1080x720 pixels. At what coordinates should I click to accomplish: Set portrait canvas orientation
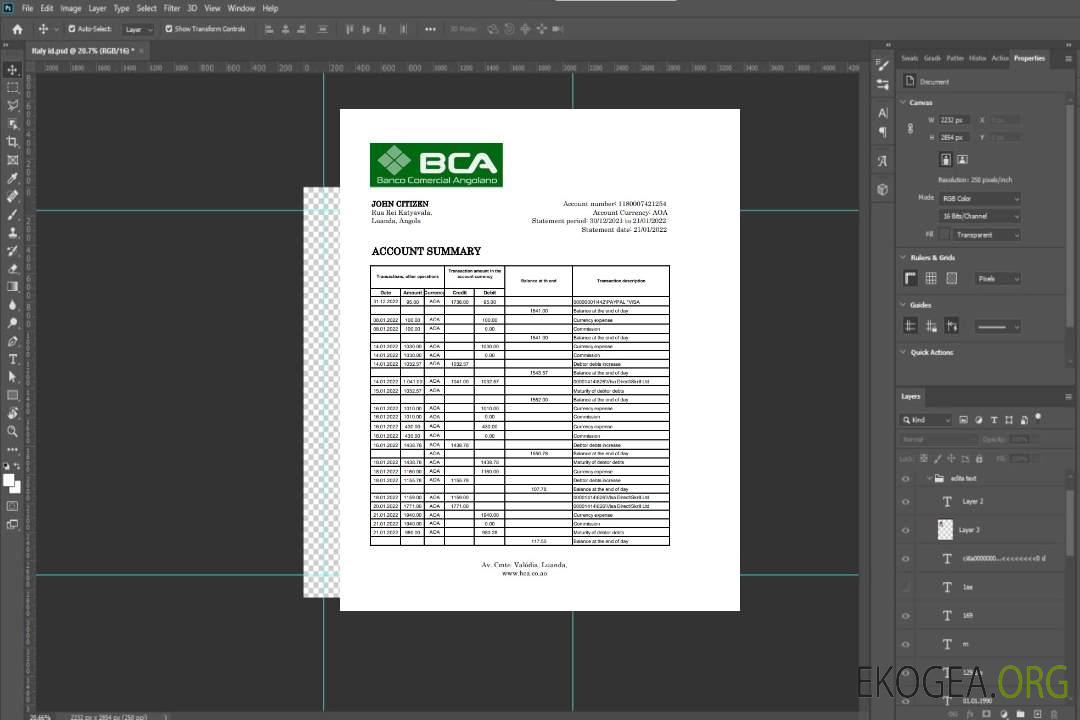pos(946,160)
